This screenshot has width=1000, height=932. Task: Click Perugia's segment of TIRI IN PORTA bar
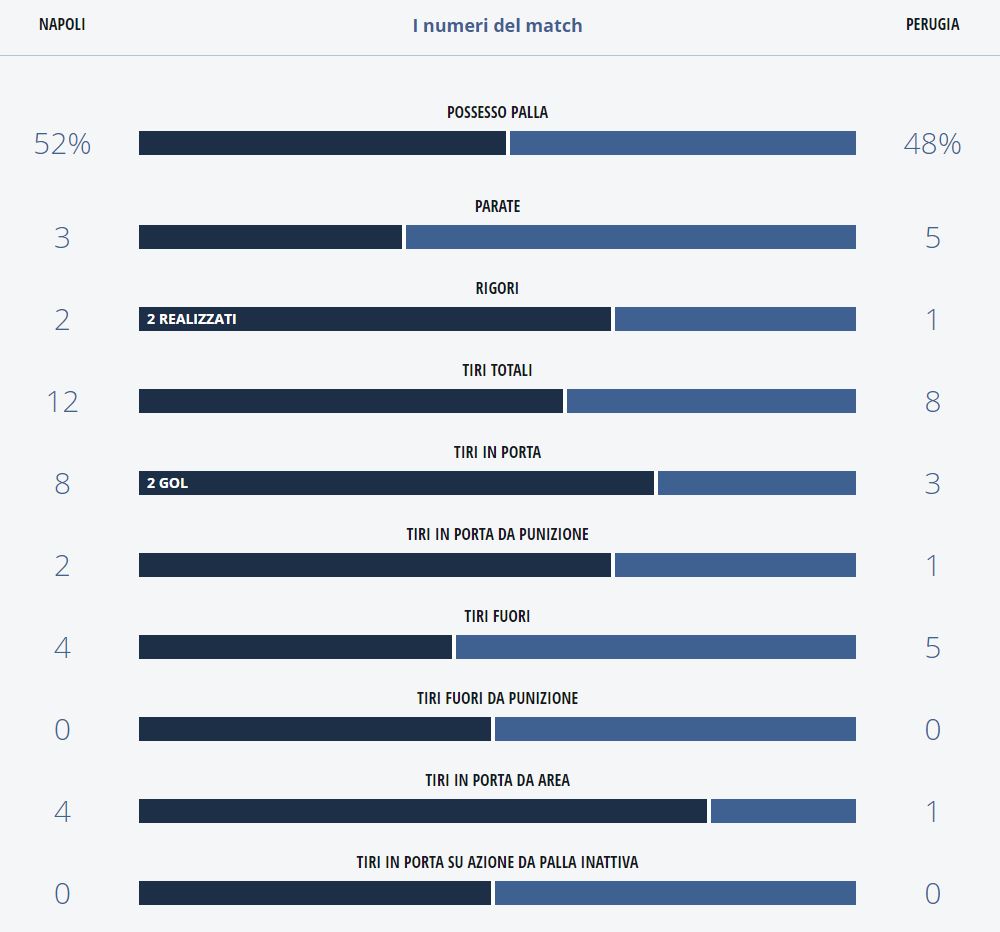pos(756,483)
